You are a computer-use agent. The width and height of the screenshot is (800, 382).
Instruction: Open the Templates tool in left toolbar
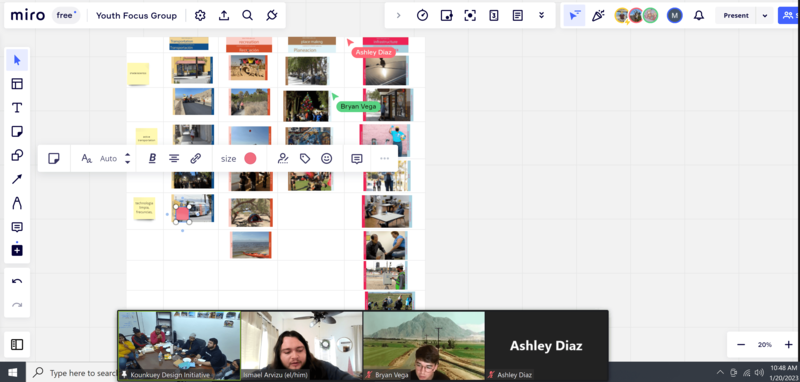coord(17,84)
